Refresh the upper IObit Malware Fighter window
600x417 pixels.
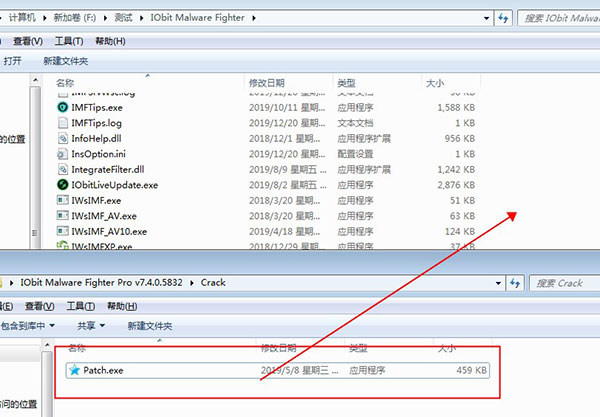(x=504, y=18)
